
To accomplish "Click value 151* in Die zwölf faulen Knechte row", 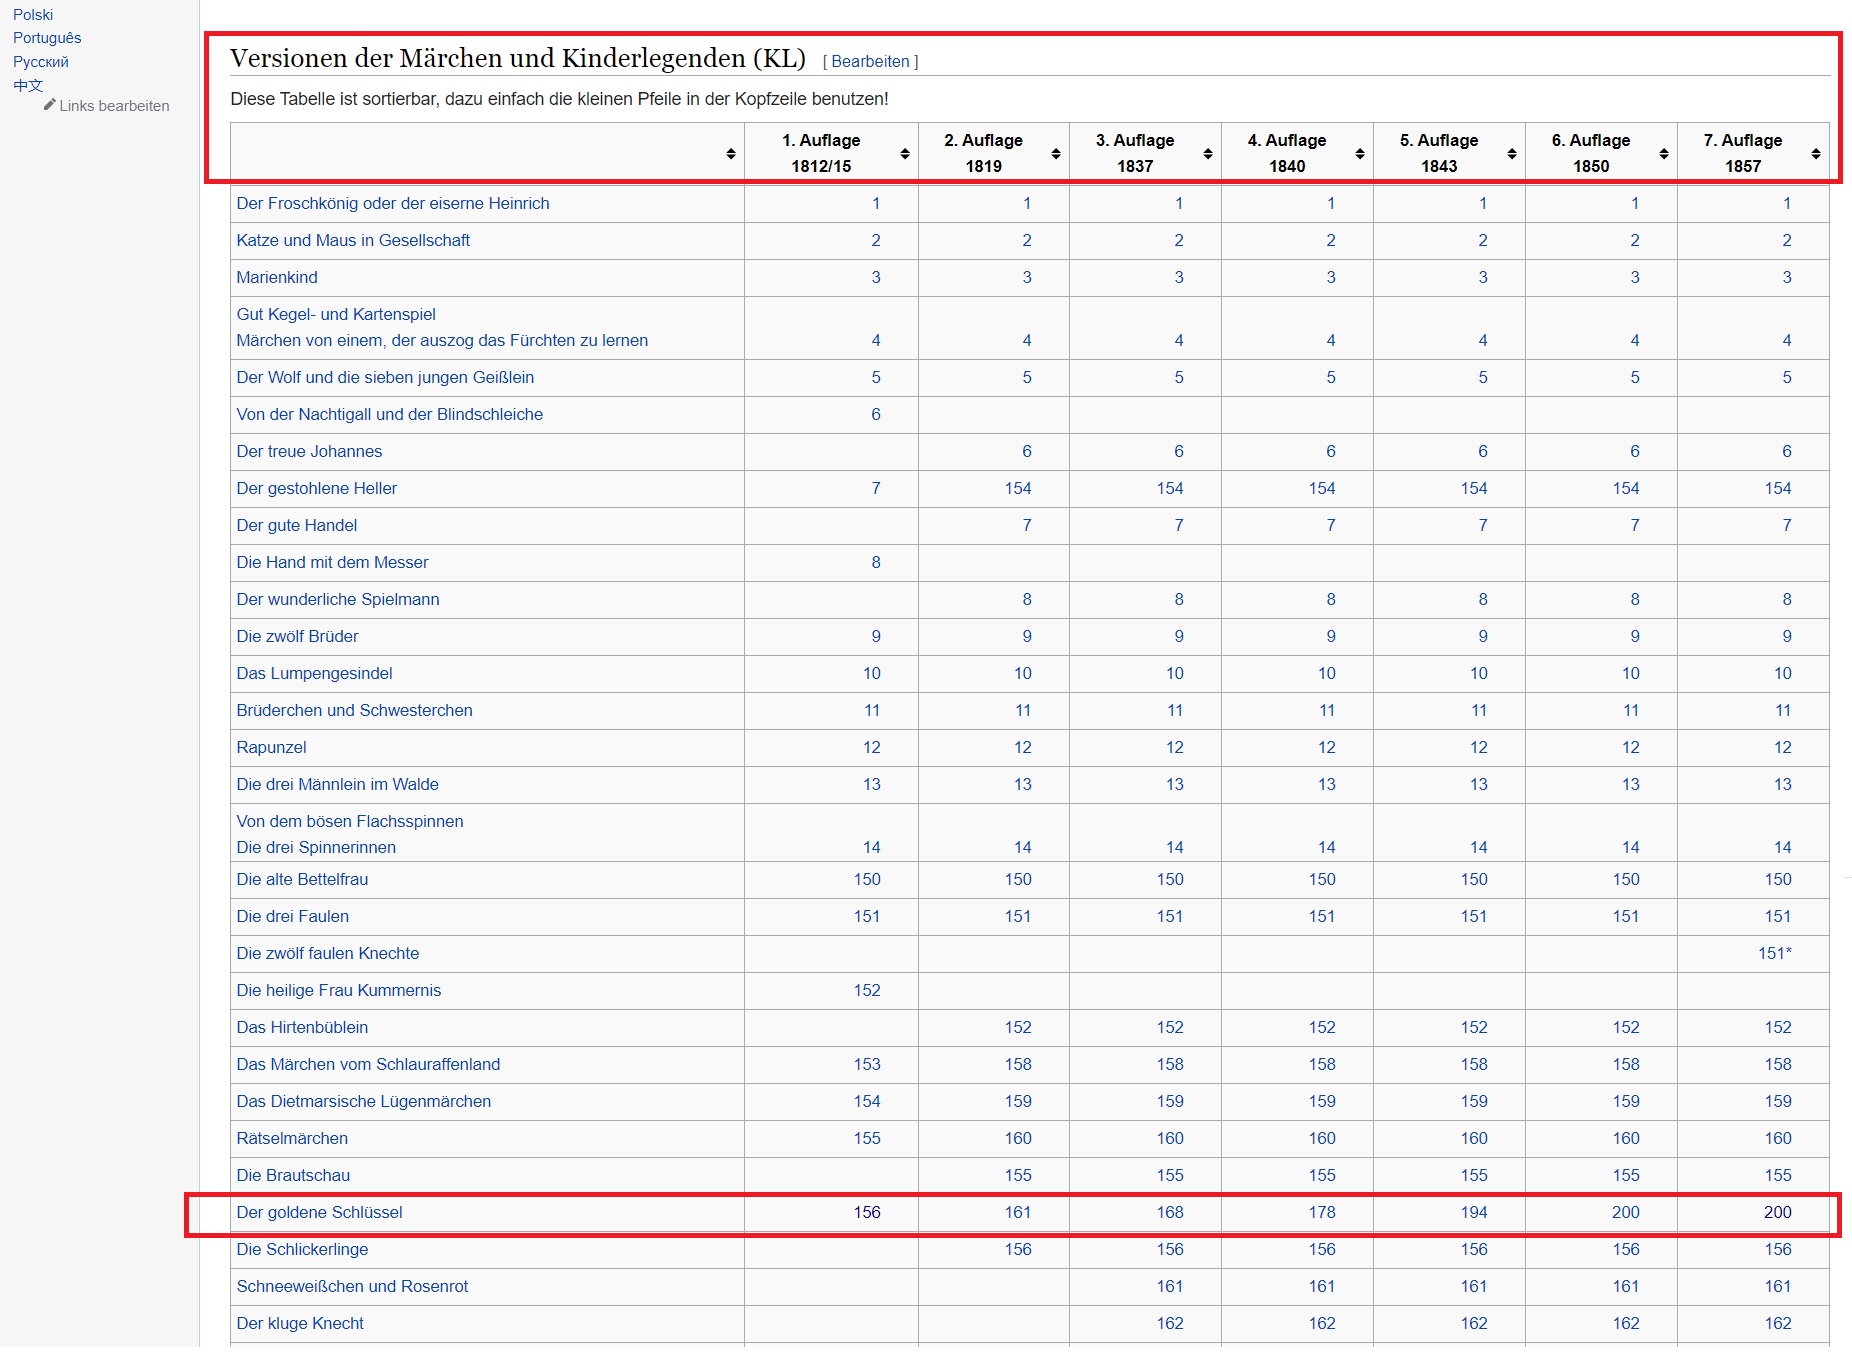I will 1775,953.
